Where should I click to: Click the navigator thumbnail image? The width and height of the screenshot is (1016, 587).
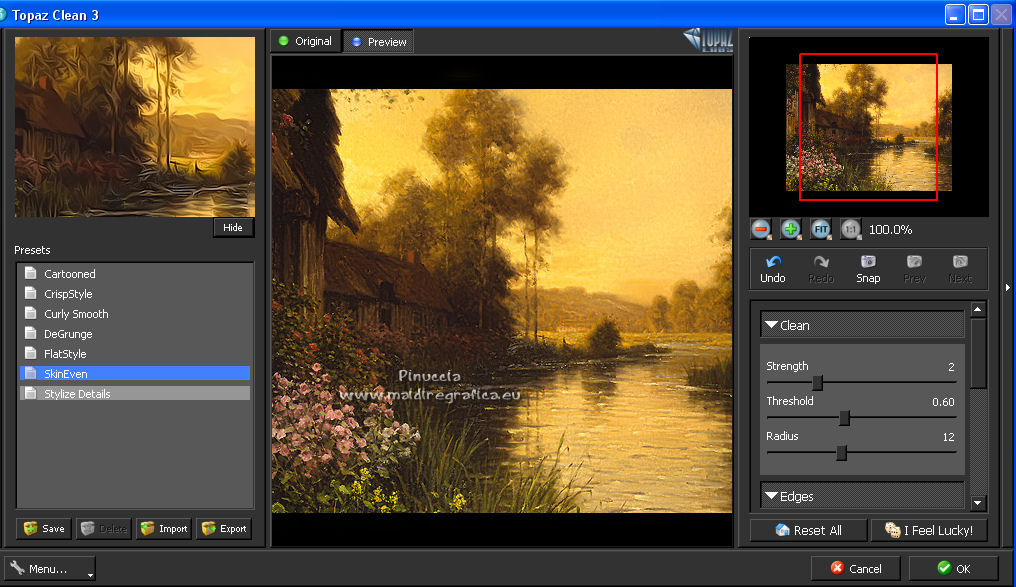[869, 127]
